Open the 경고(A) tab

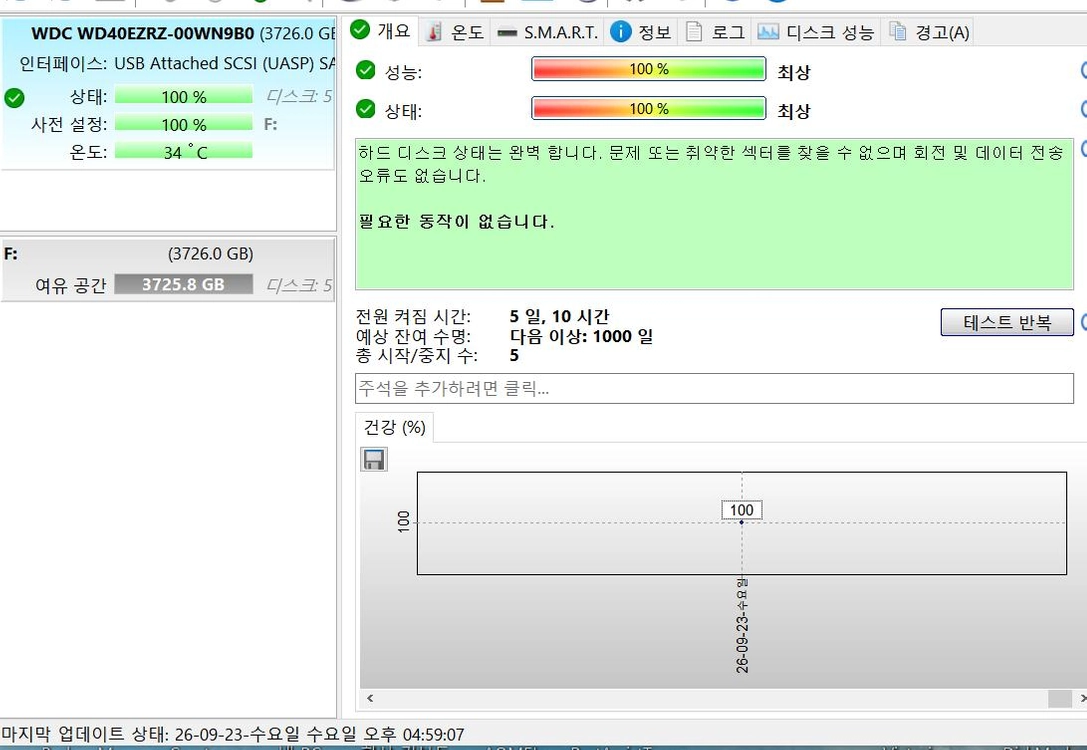pyautogui.click(x=928, y=32)
